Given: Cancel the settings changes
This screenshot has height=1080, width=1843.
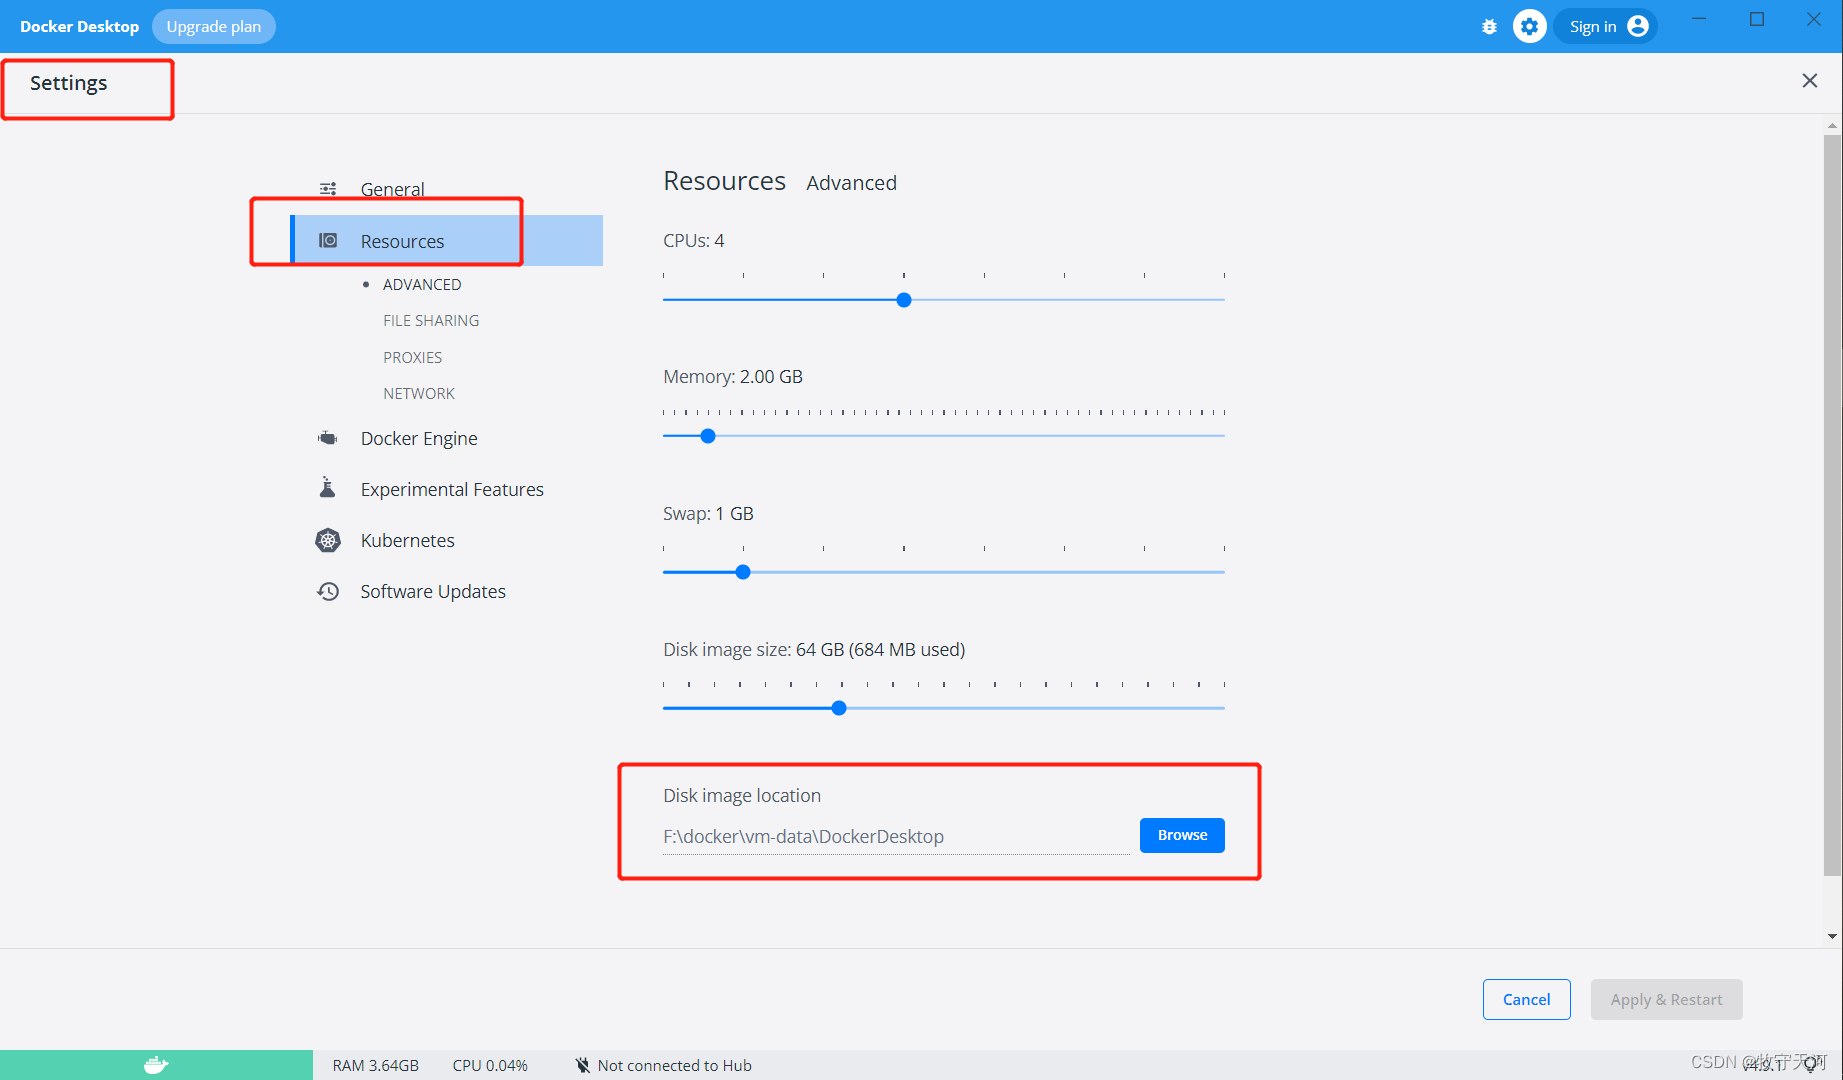Looking at the screenshot, I should point(1526,999).
